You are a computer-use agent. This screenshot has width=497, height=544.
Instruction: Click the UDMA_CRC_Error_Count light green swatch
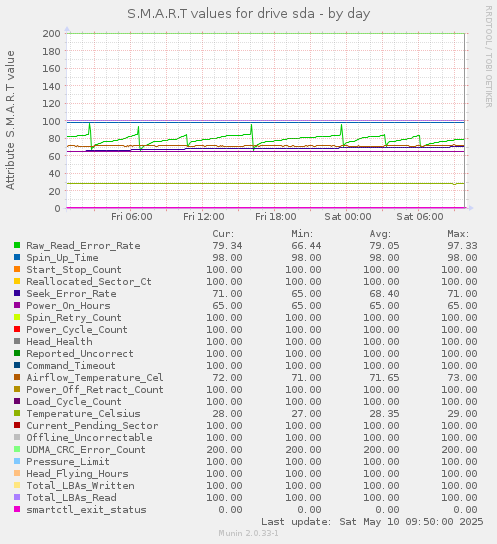17,449
